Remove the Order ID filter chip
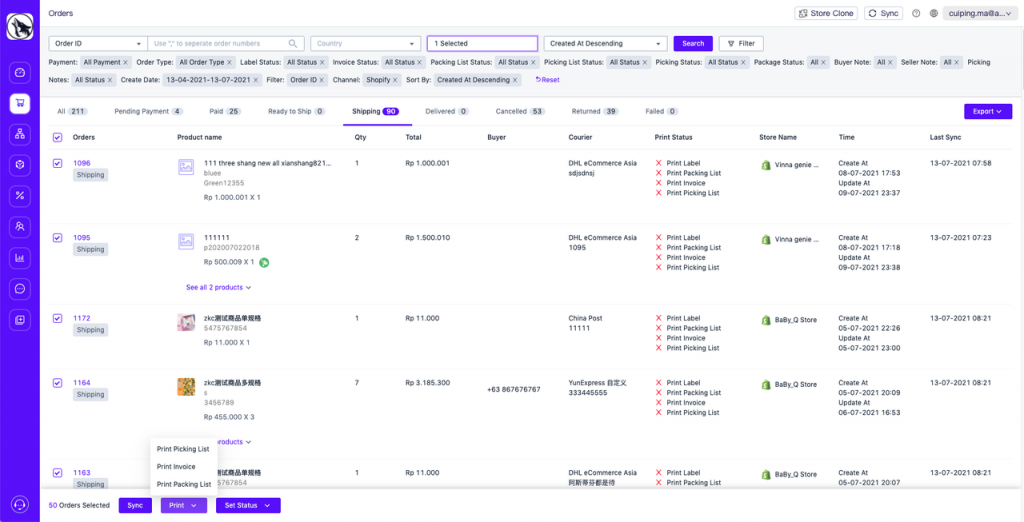The image size is (1024, 522). coord(322,80)
